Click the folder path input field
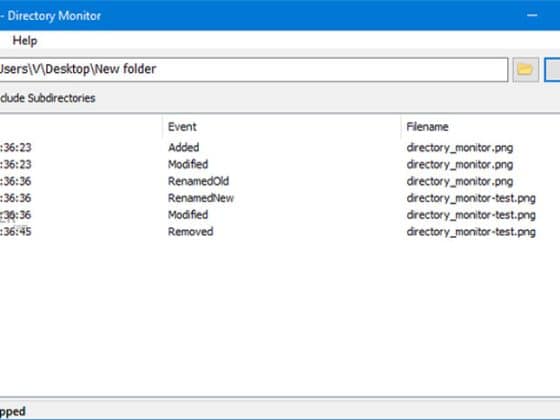 click(x=253, y=69)
